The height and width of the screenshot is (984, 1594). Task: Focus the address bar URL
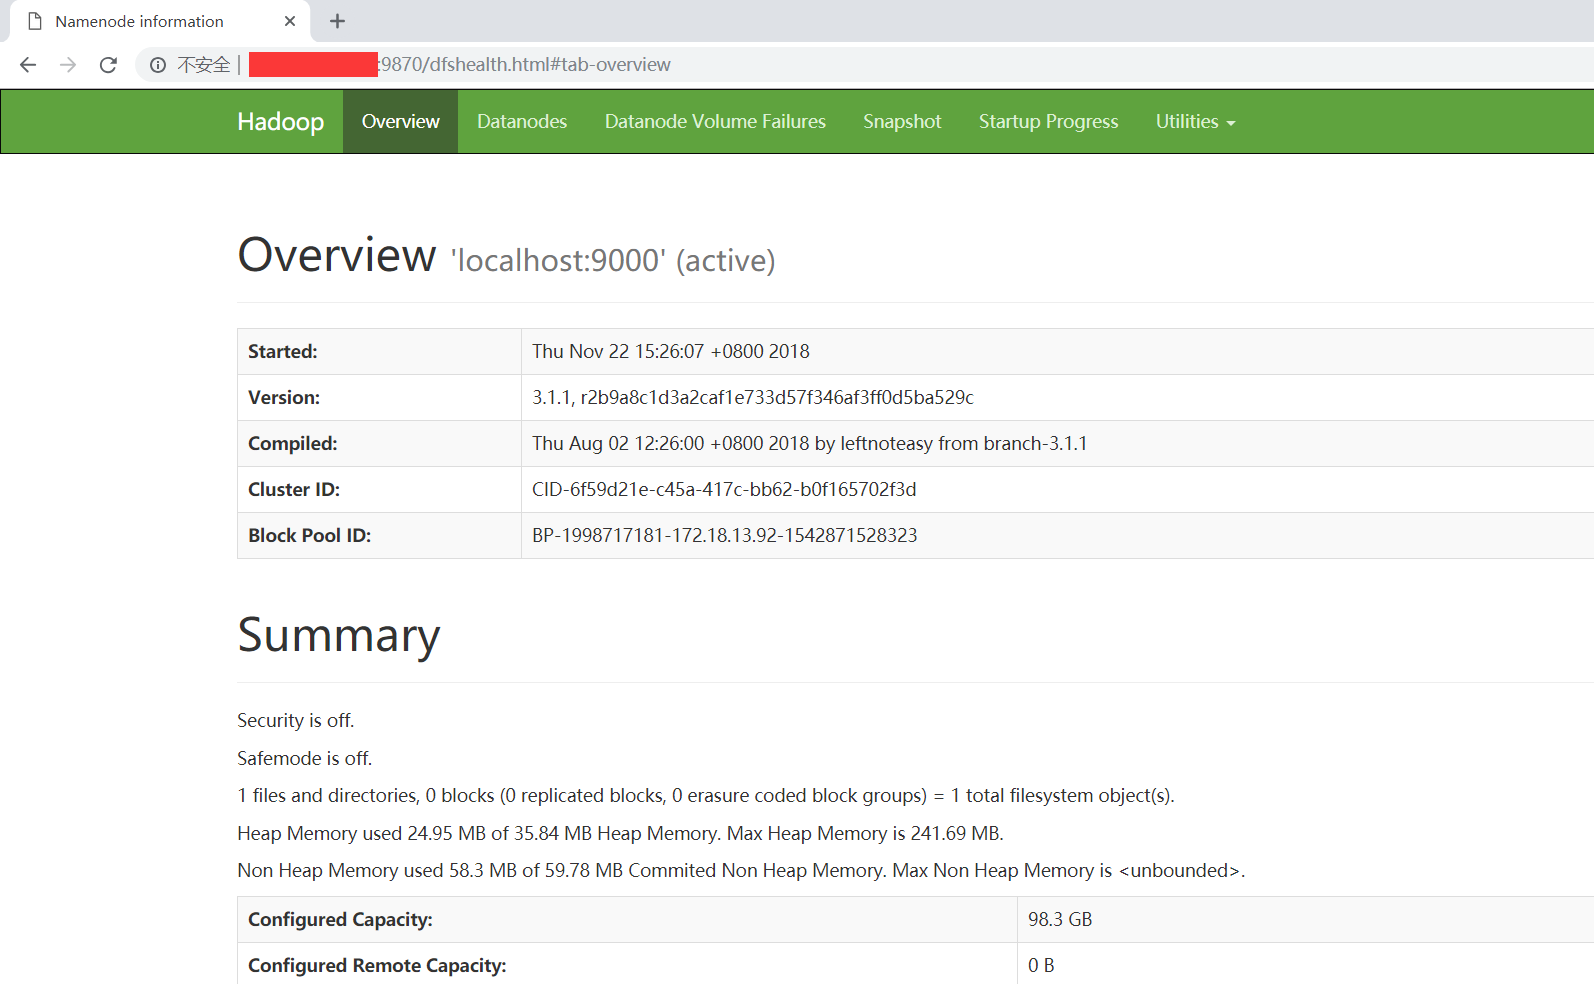click(525, 65)
